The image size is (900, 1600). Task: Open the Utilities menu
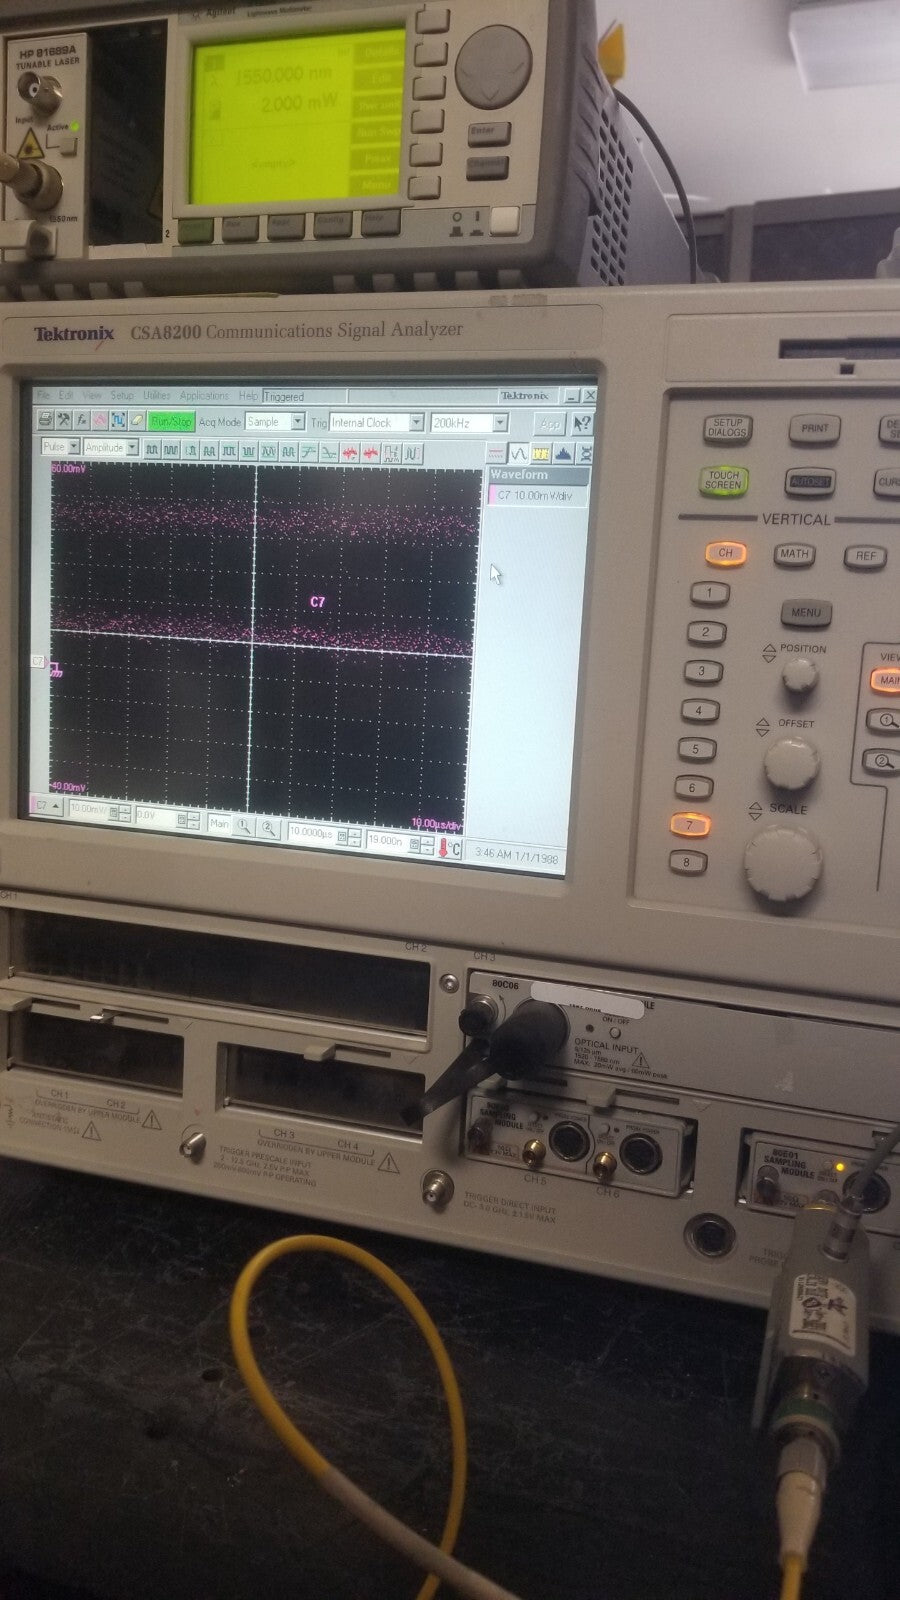[x=157, y=396]
